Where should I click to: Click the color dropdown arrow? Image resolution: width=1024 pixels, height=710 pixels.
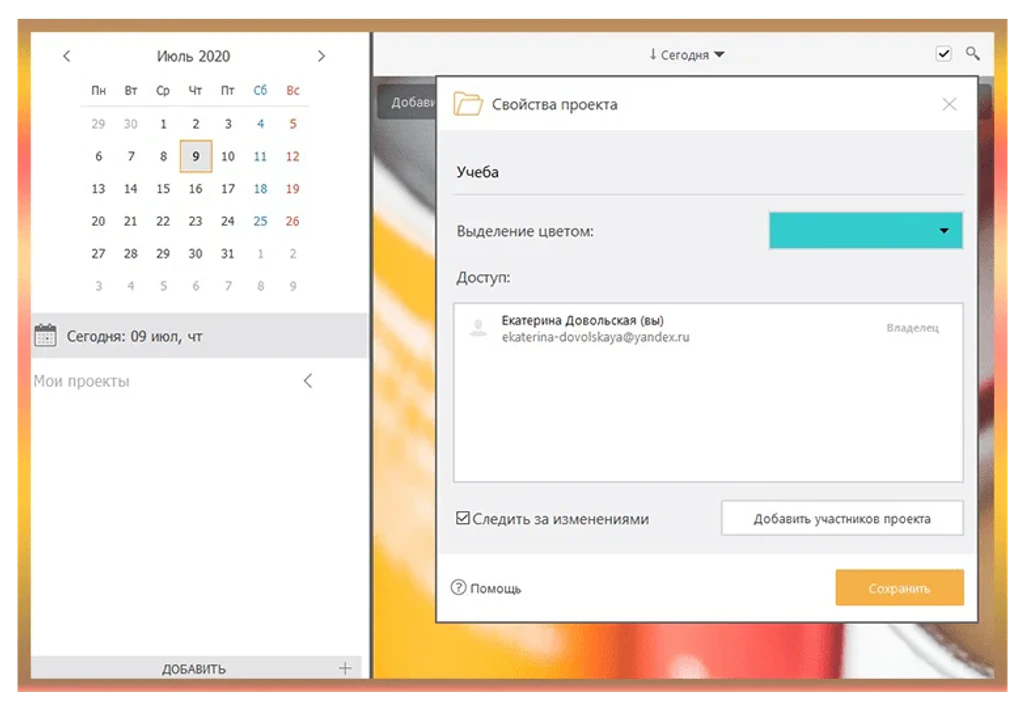click(944, 231)
